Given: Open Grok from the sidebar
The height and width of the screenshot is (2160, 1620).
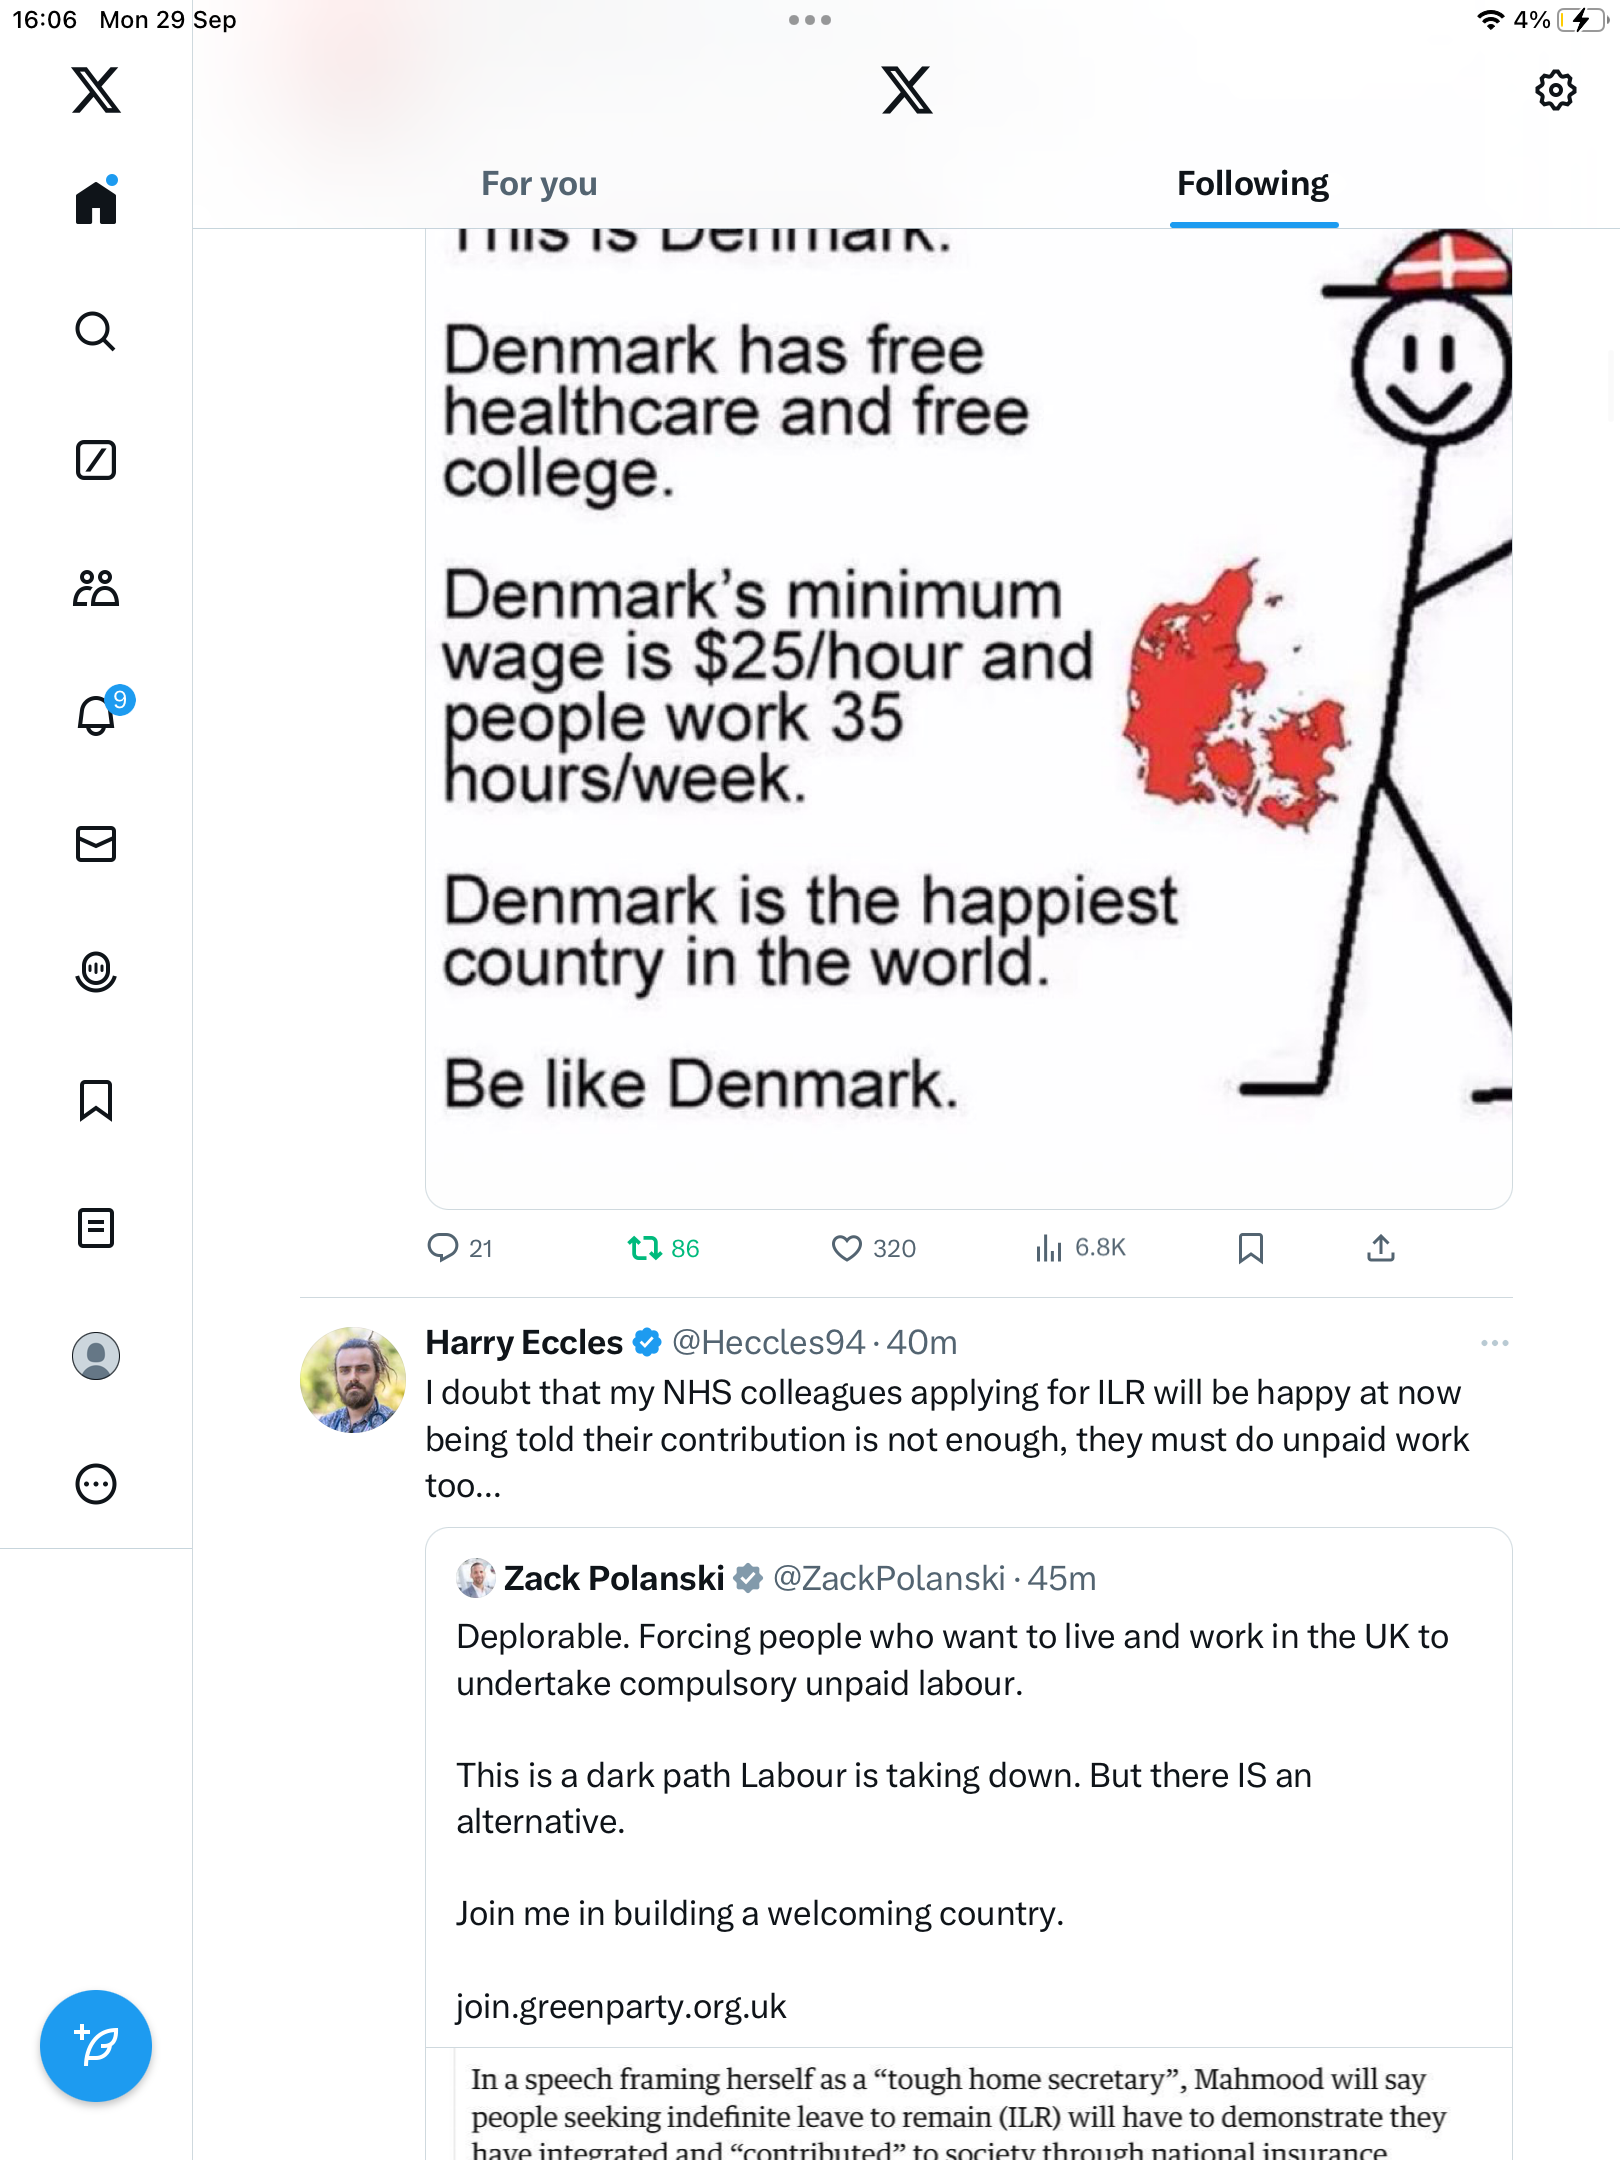Looking at the screenshot, I should point(96,460).
